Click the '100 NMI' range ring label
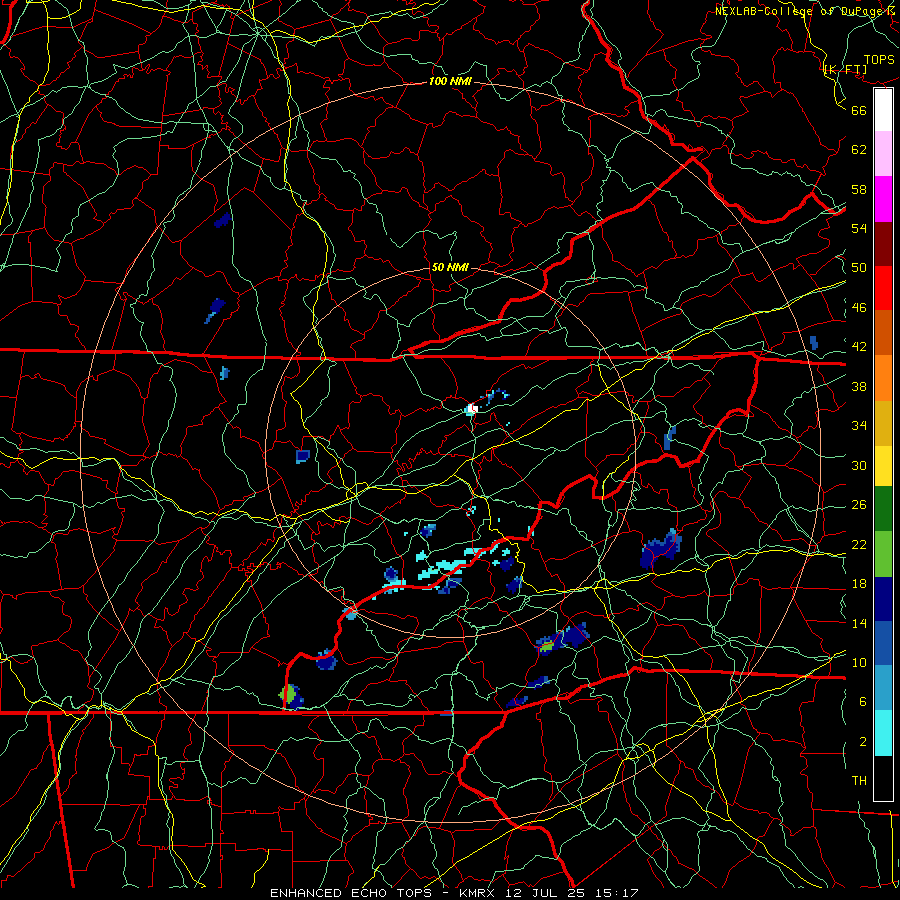 click(x=450, y=81)
